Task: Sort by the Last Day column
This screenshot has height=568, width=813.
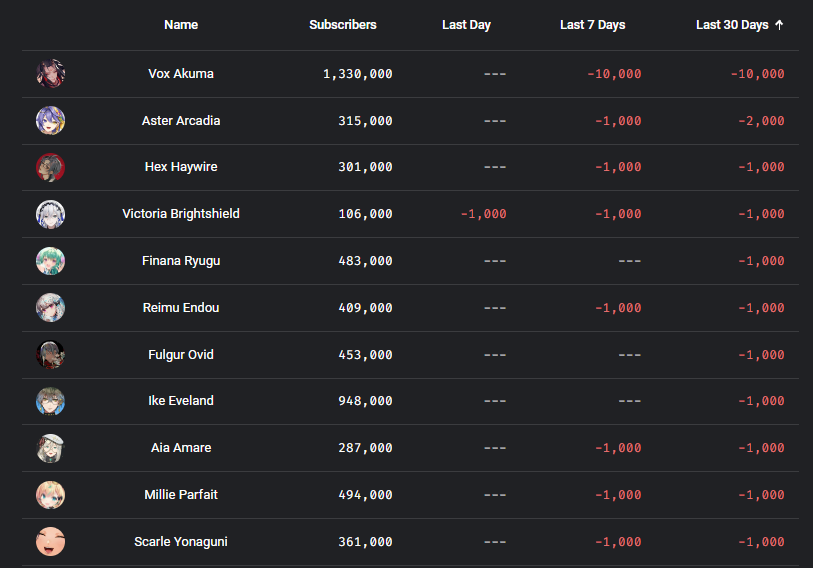Action: click(466, 25)
